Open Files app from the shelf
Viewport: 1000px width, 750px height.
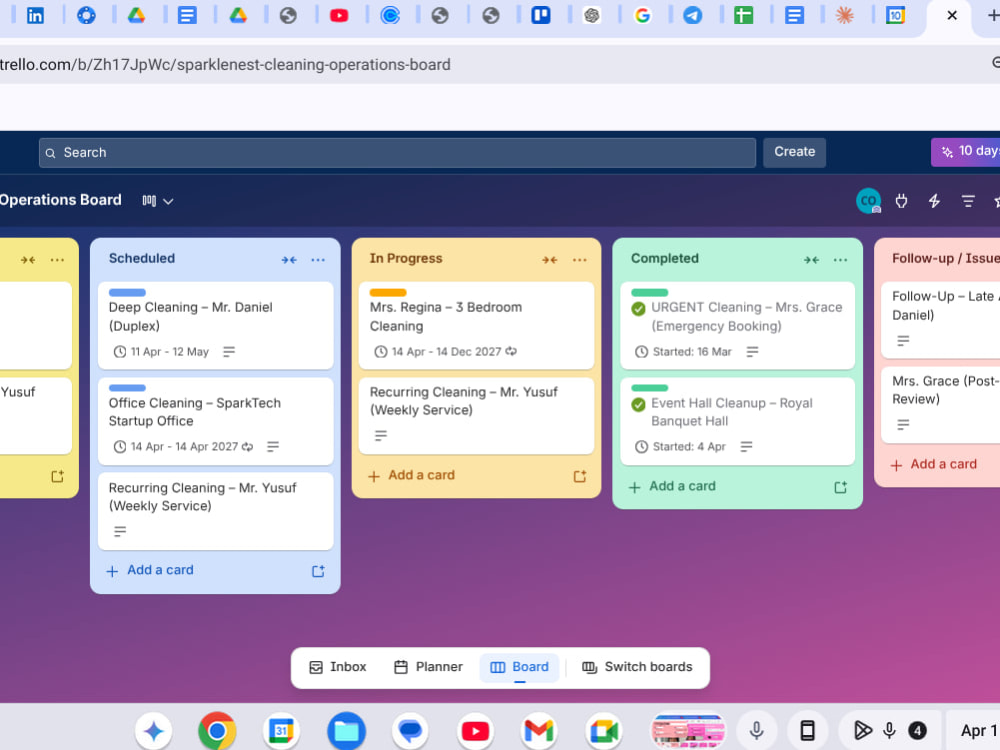(x=346, y=731)
